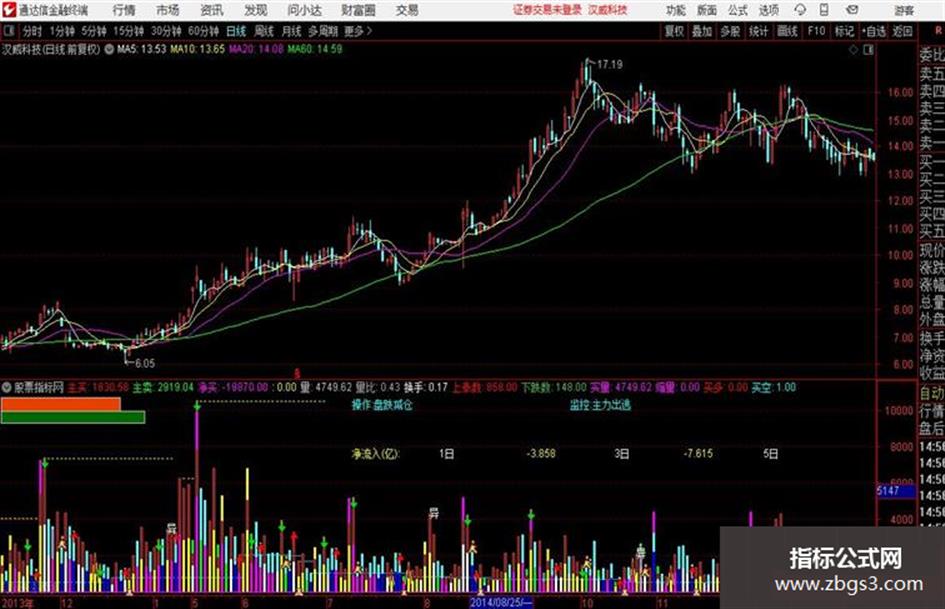The height and width of the screenshot is (609, 945).
Task: Expand the main chart indicator dropdown arrow
Action: (x=109, y=49)
